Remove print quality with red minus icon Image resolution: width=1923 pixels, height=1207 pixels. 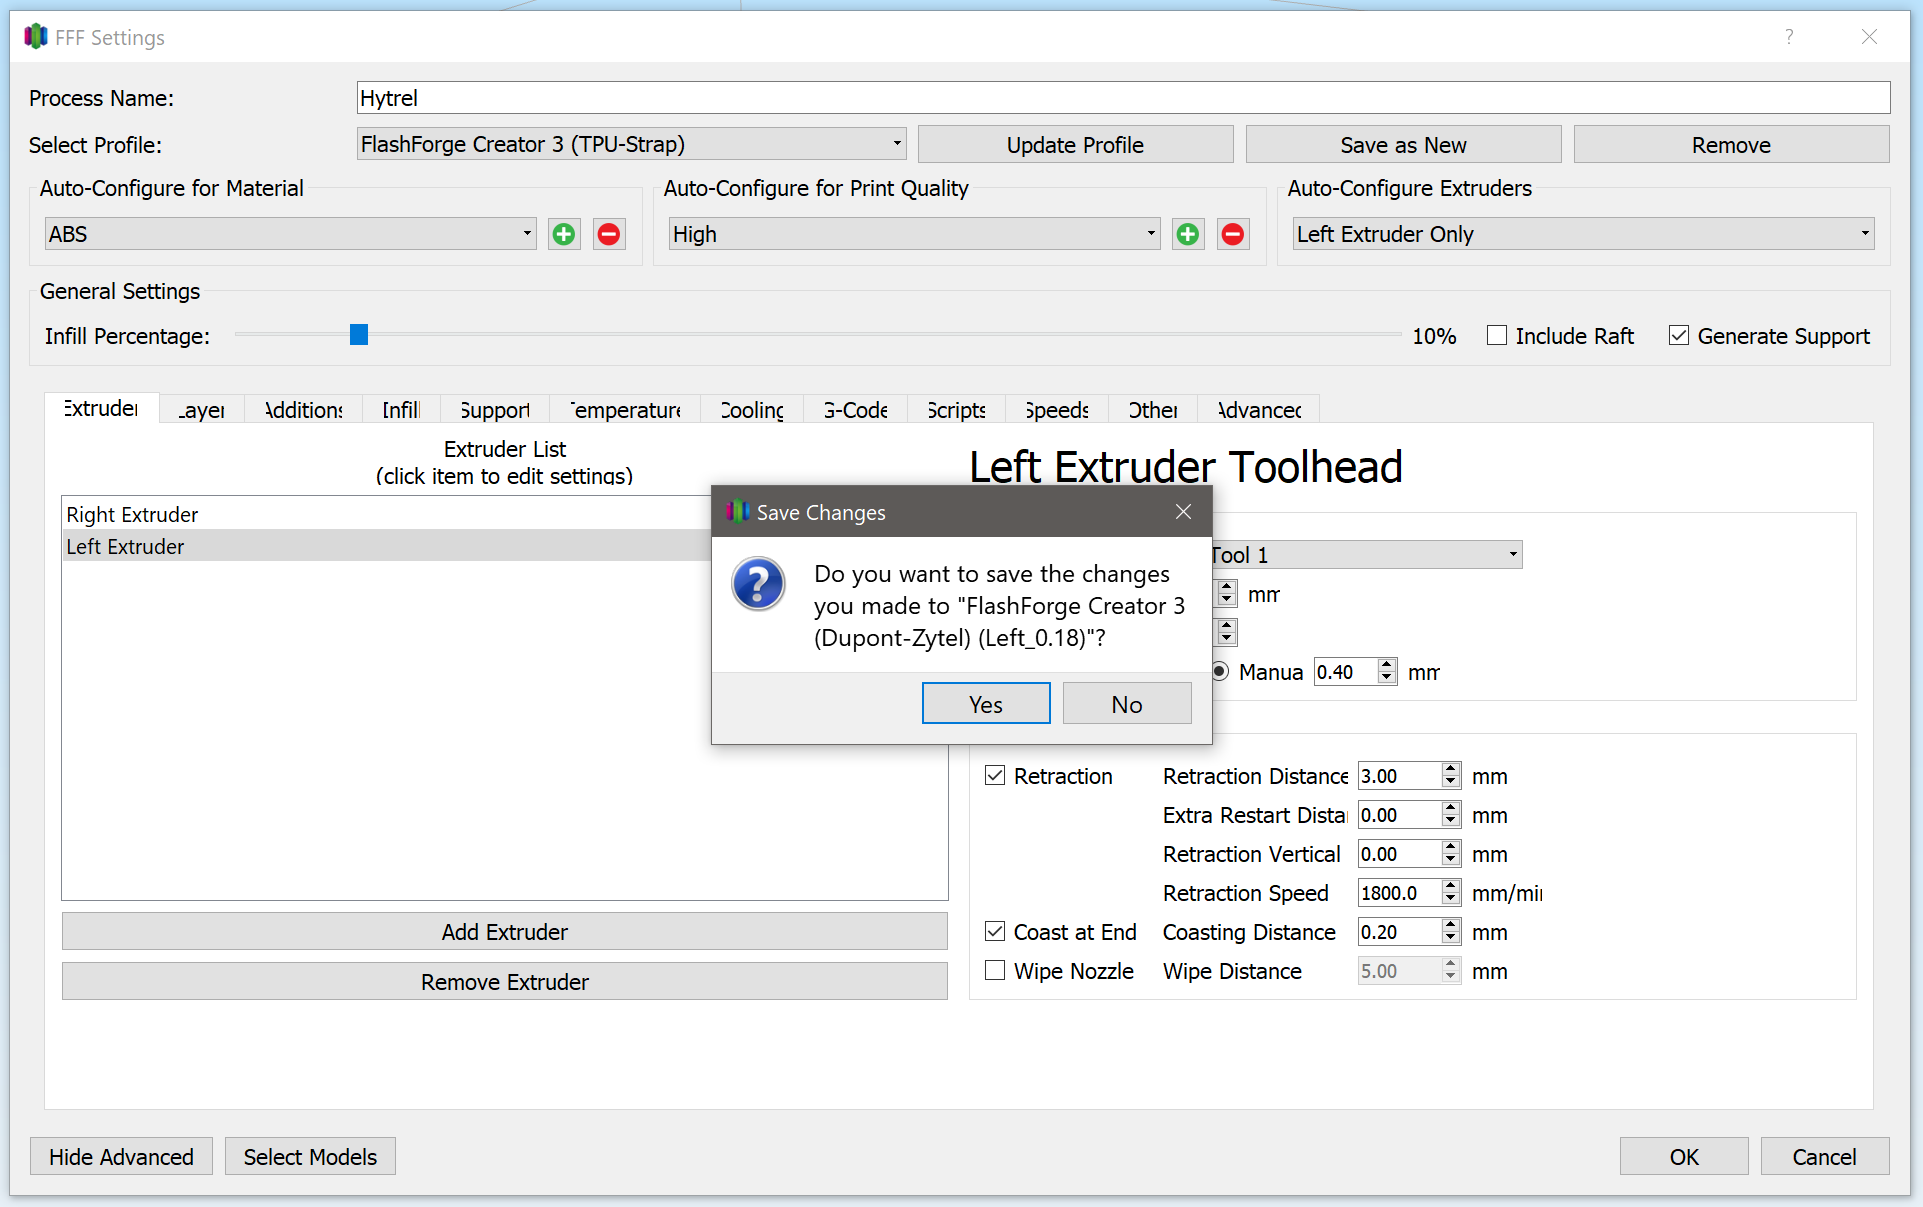coord(1233,234)
